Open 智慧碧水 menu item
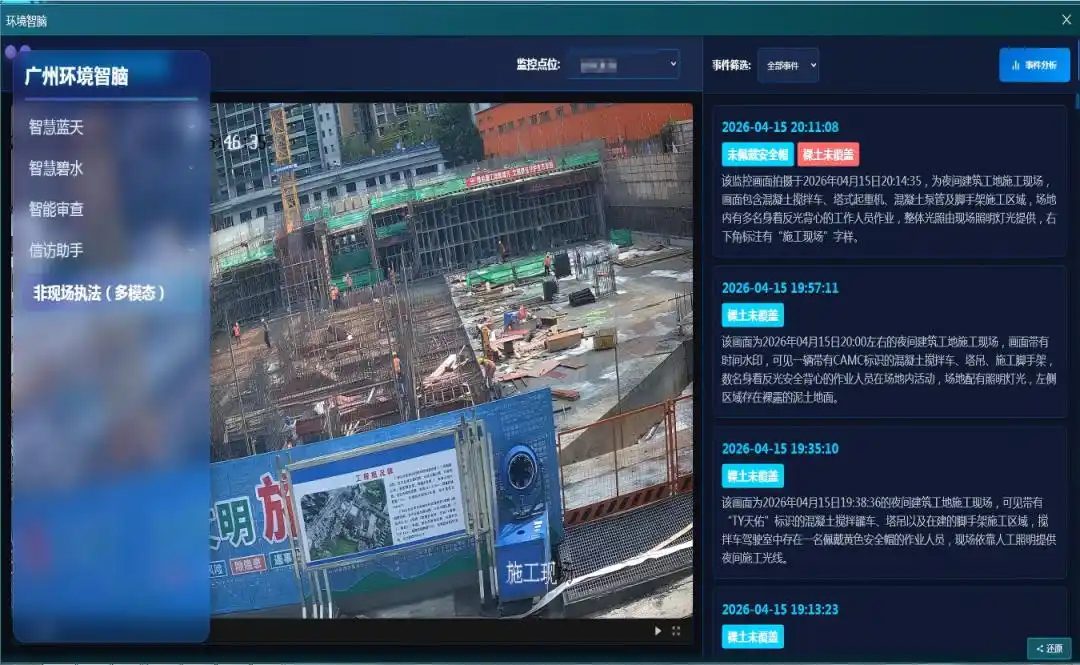Screen dimensions: 1080x665 56,168
